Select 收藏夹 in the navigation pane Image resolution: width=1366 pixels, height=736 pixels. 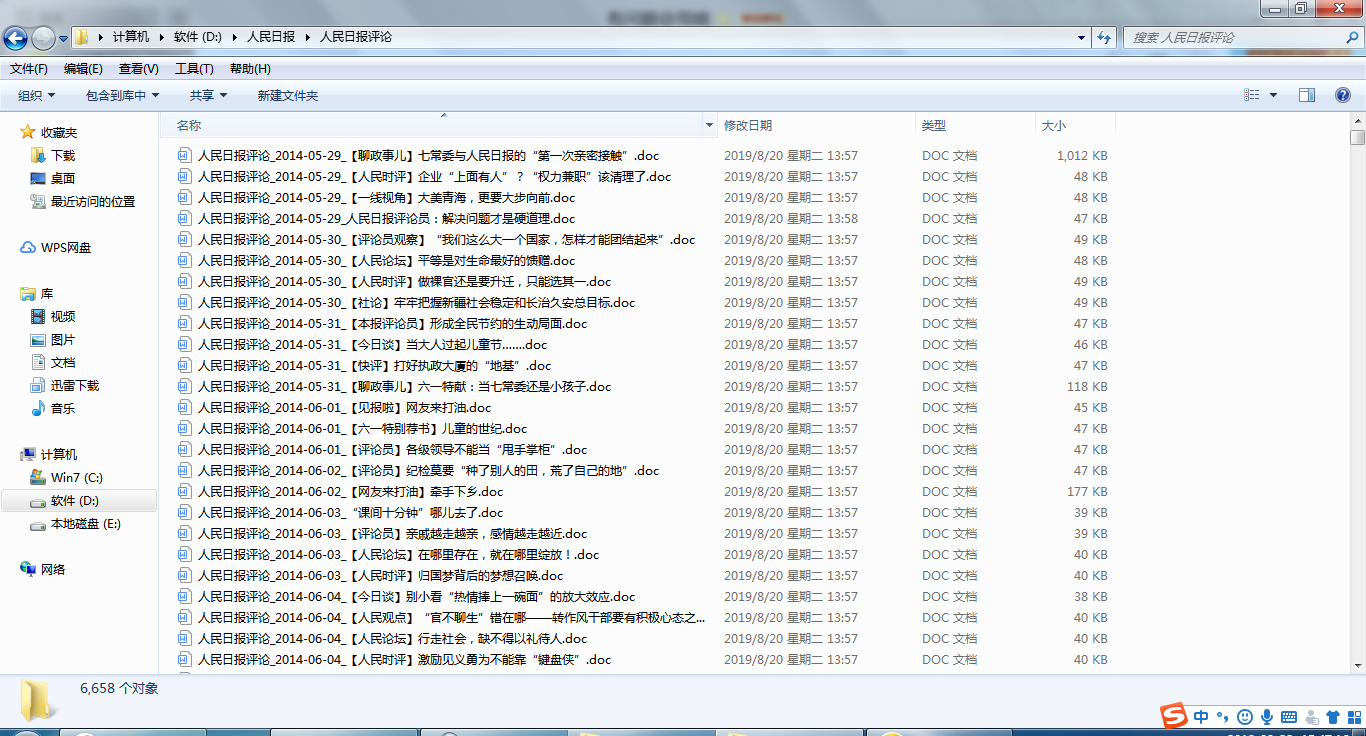pyautogui.click(x=59, y=132)
